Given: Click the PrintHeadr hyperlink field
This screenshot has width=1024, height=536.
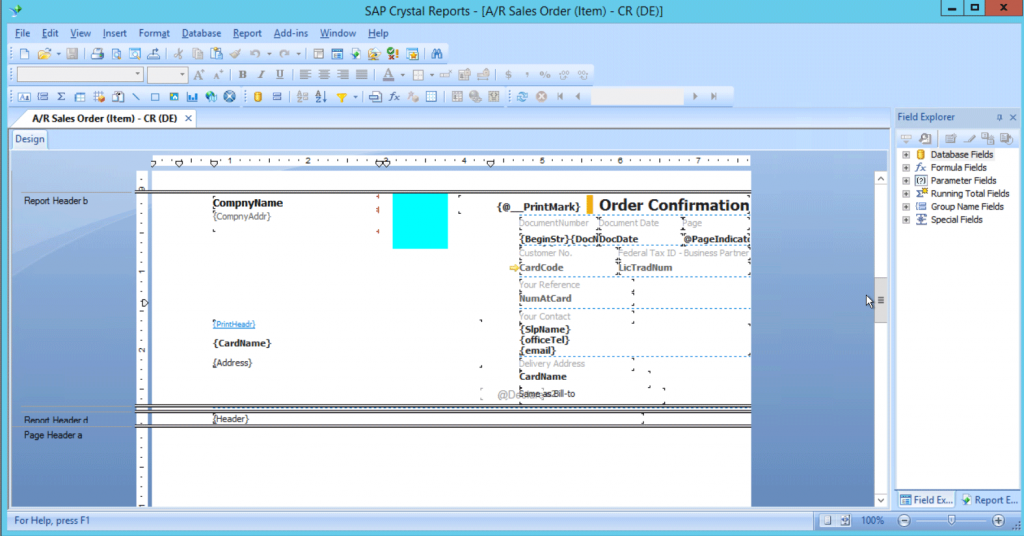Looking at the screenshot, I should point(234,324).
